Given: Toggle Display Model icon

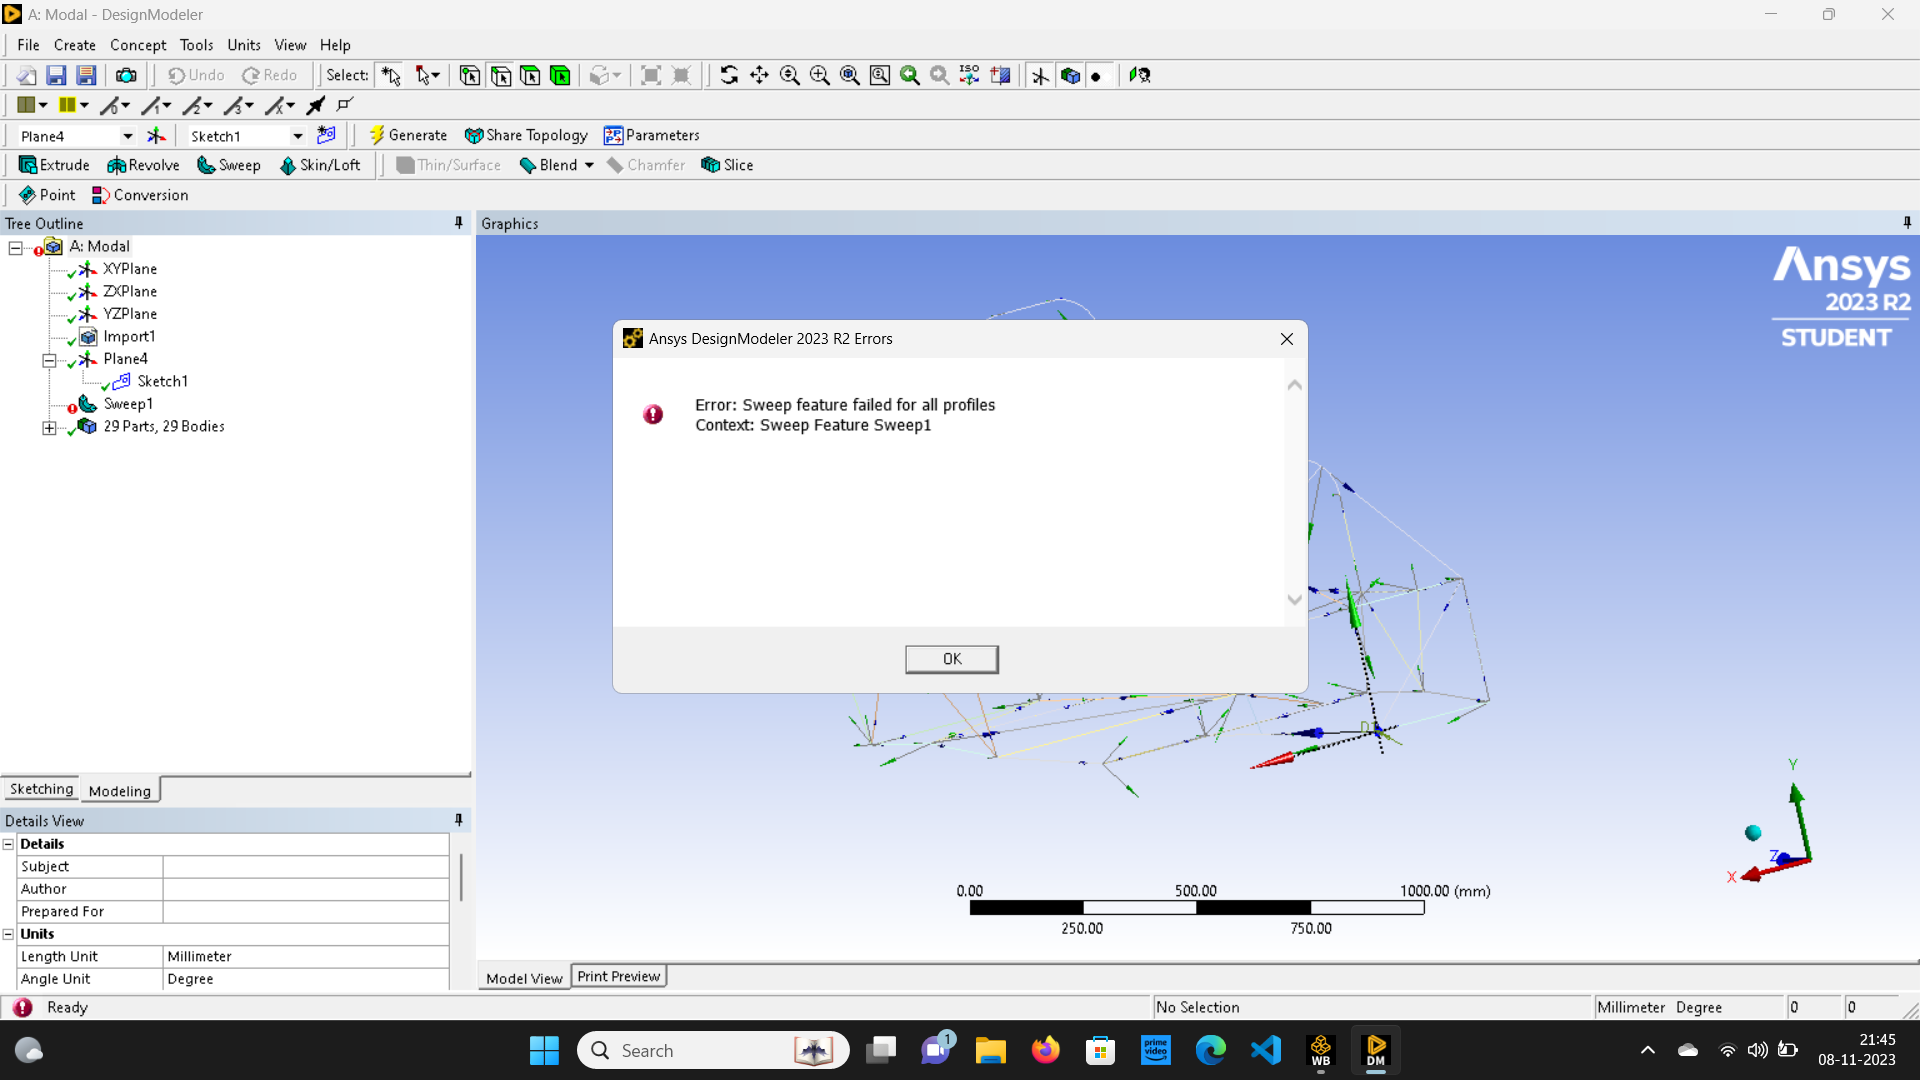Looking at the screenshot, I should coord(1070,75).
